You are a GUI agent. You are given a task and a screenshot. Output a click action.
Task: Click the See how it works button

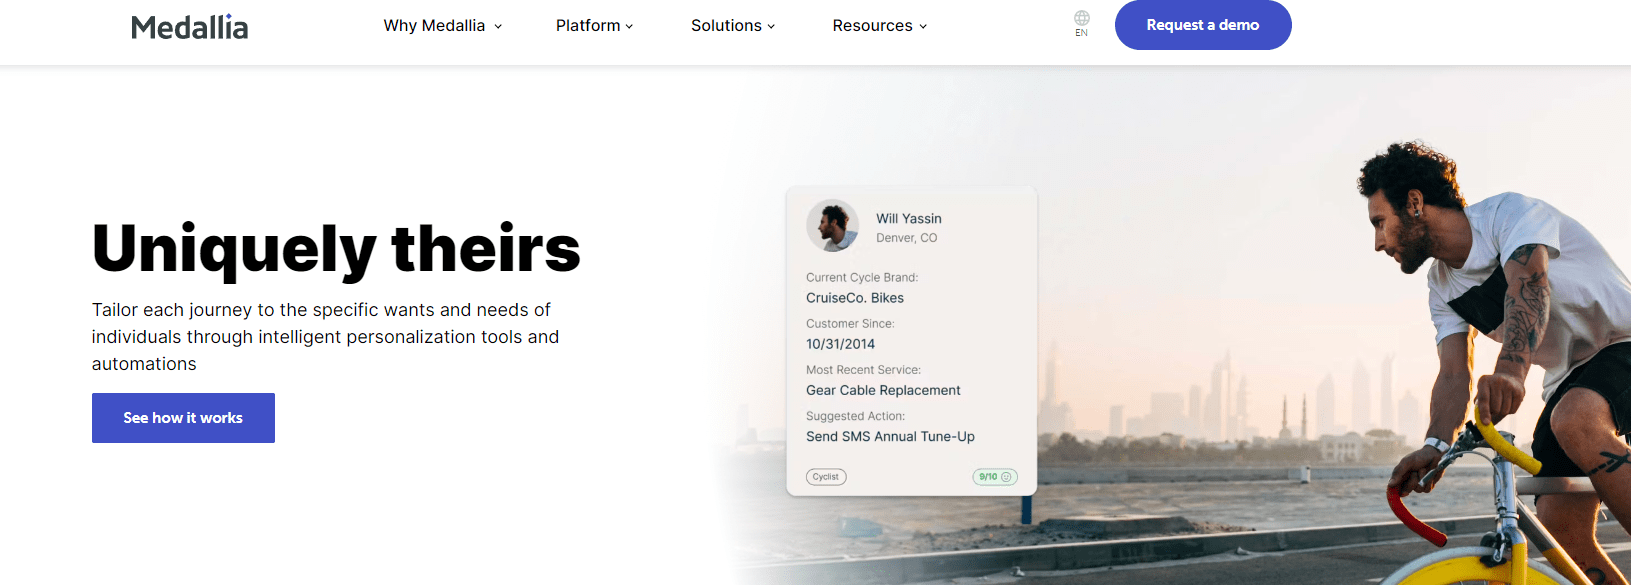[x=183, y=418]
